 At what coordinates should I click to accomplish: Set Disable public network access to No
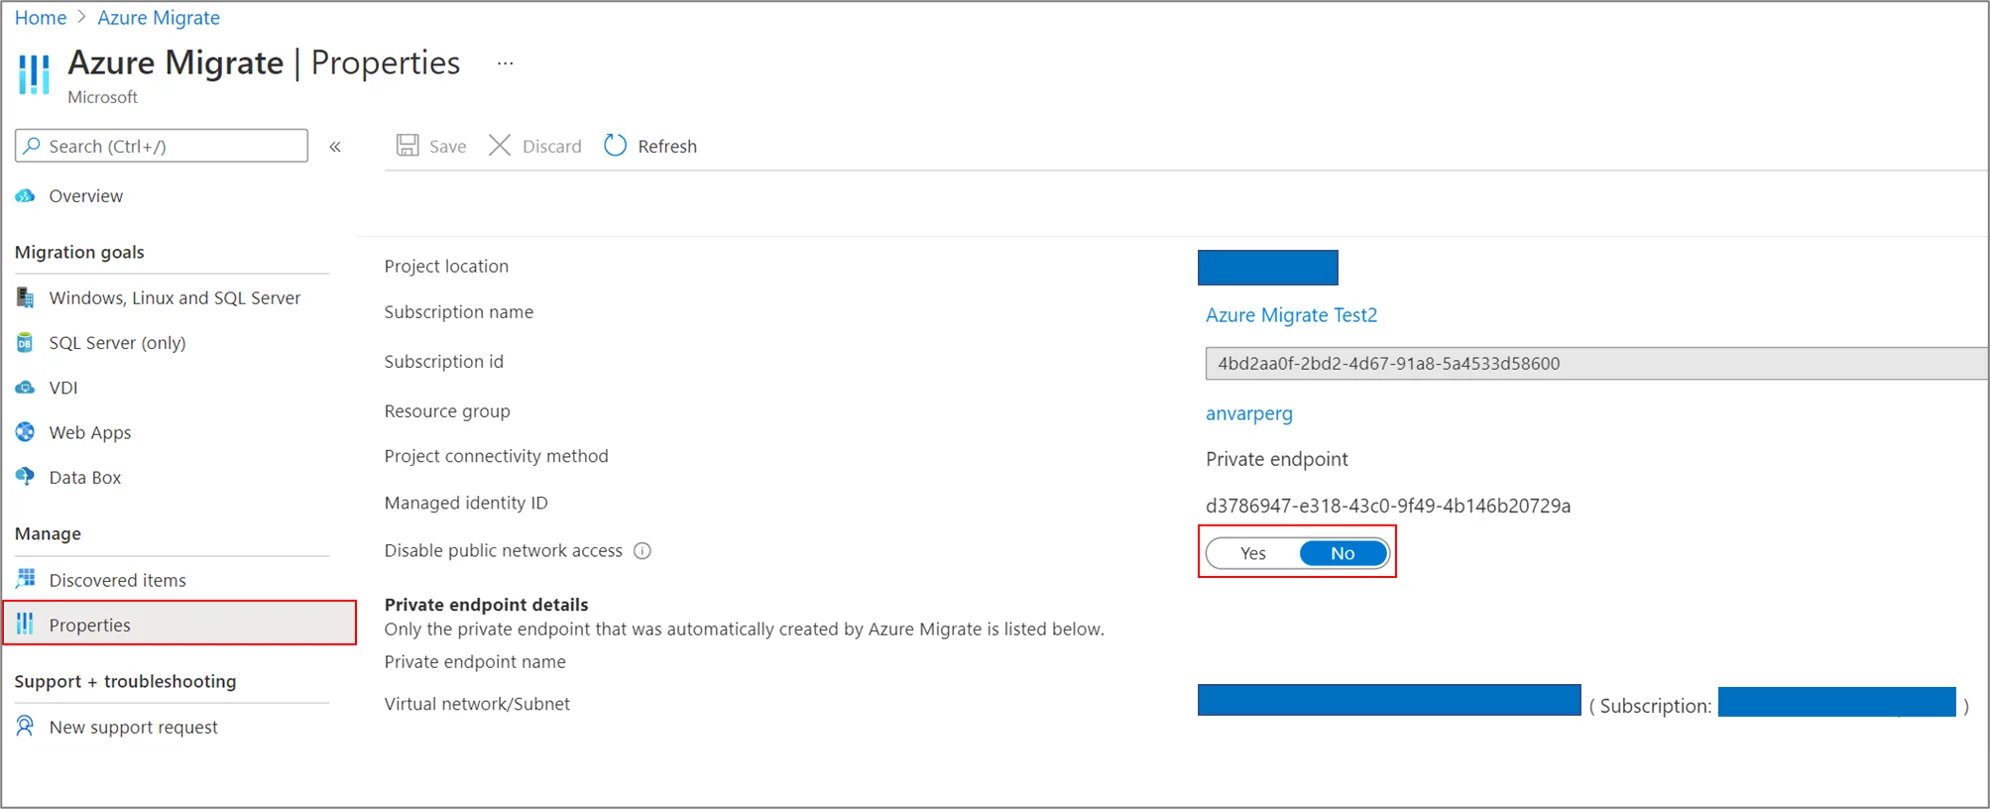1343,553
